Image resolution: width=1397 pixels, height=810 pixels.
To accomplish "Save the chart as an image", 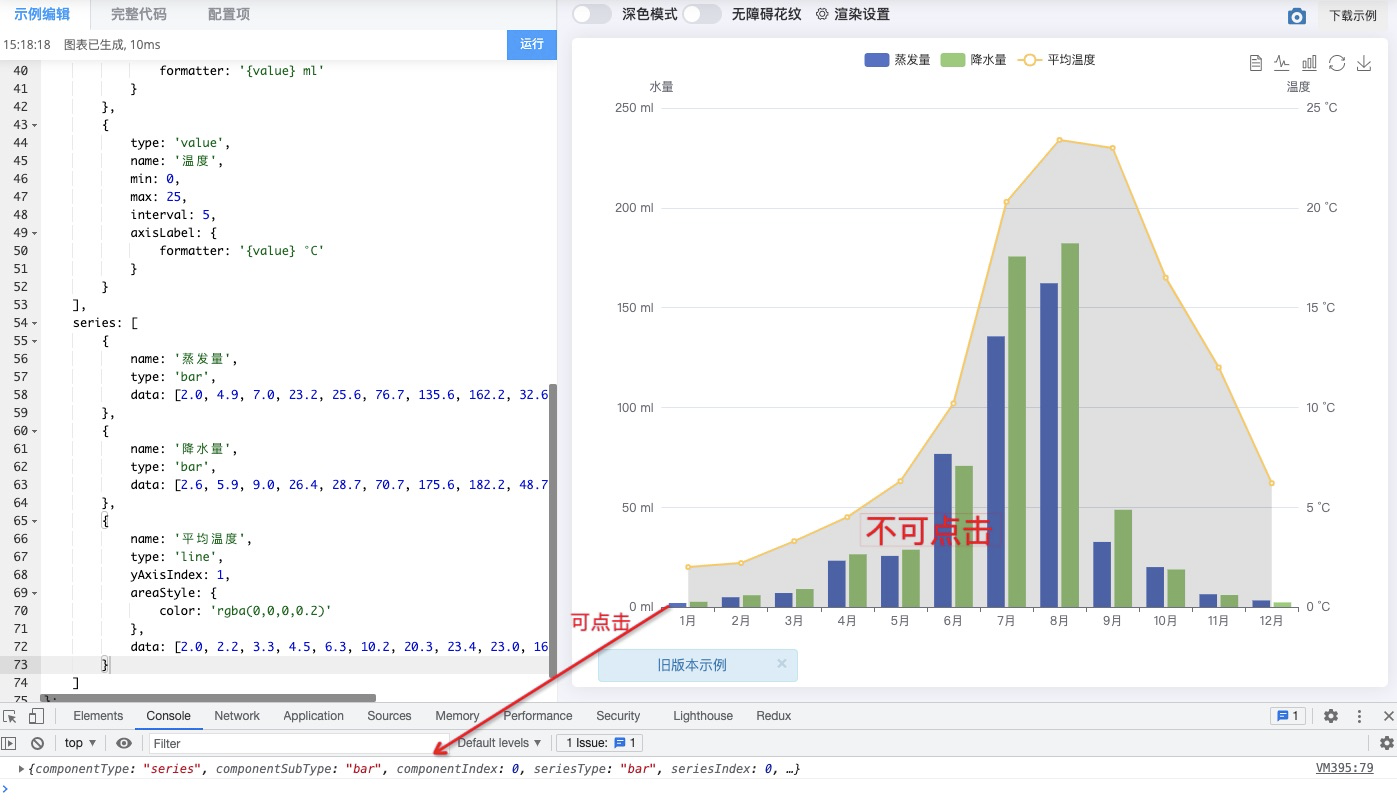I will tap(1362, 62).
